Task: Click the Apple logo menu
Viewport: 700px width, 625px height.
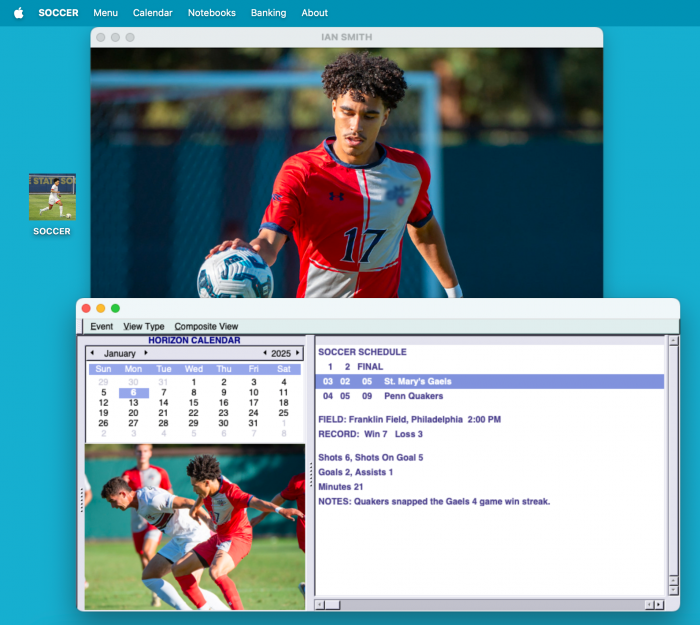Action: click(18, 13)
